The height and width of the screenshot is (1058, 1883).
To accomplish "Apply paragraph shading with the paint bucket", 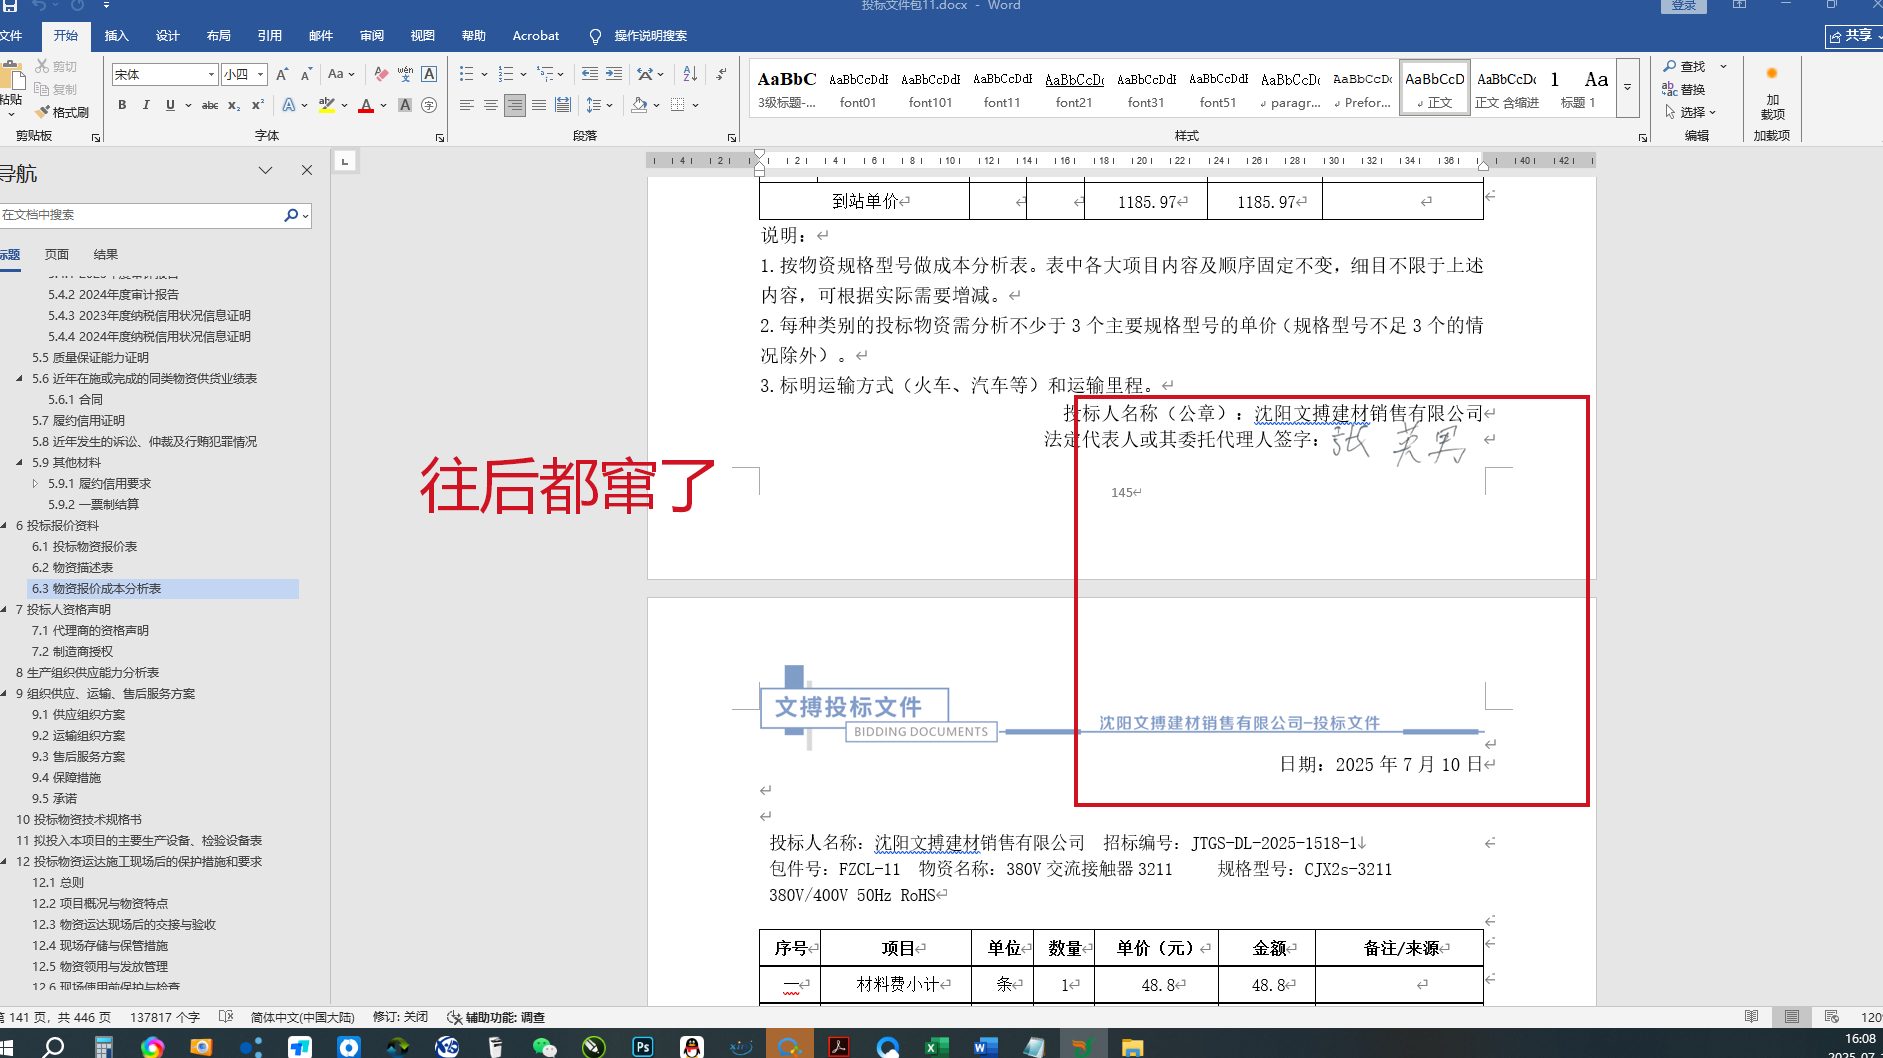I will point(639,105).
